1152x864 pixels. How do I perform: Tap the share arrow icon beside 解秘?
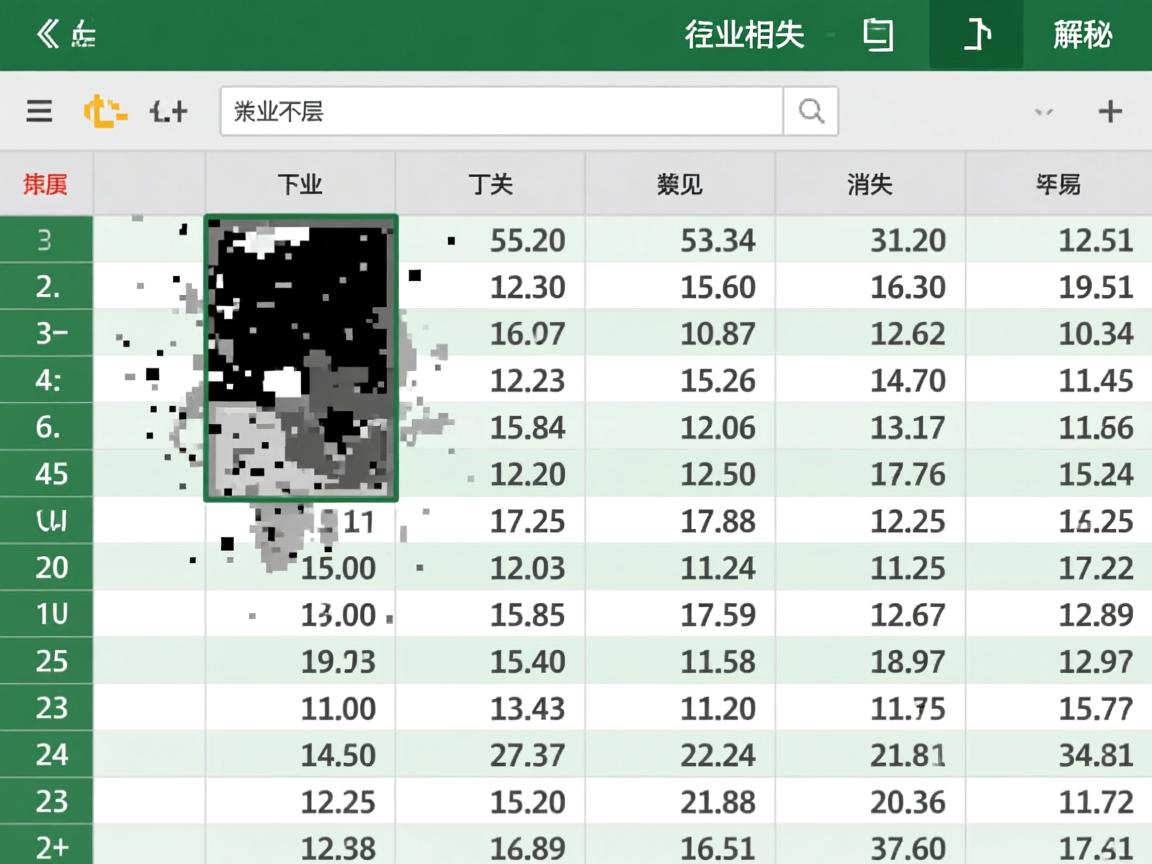975,33
